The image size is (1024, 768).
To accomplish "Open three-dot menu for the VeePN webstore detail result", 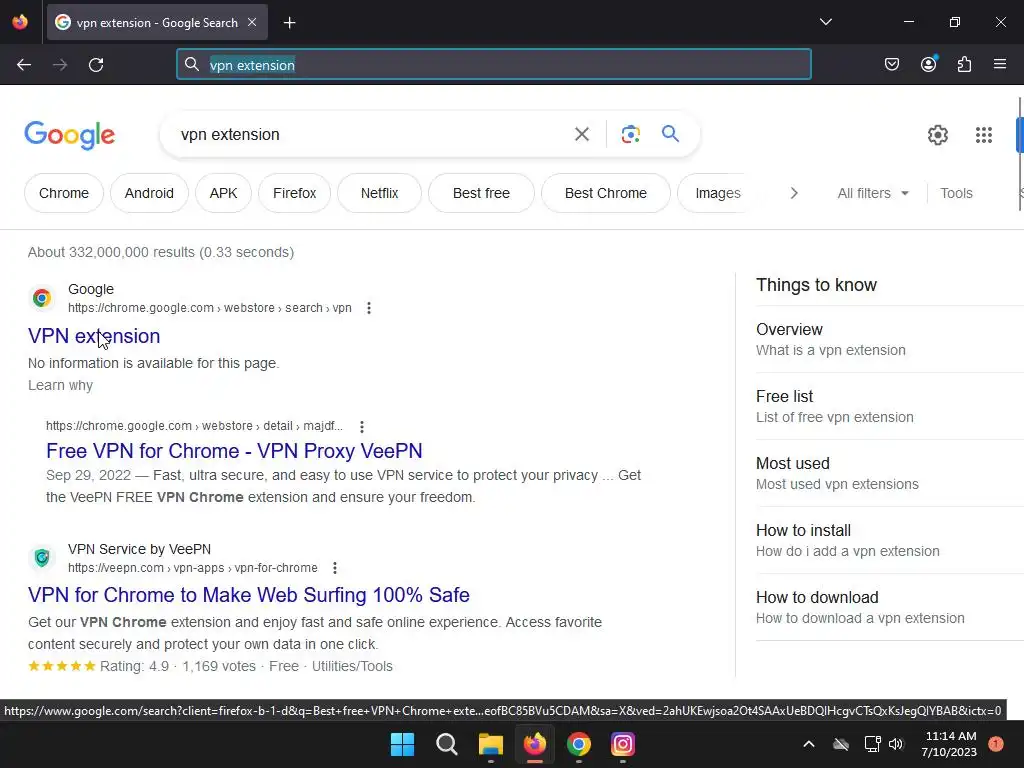I will [362, 426].
